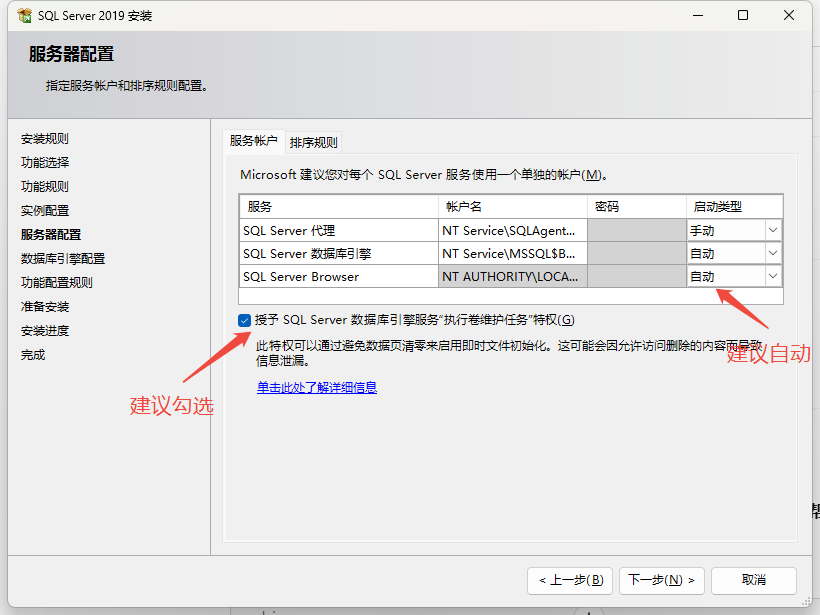Close the SQL Server 2019 安装 window
The height and width of the screenshot is (615, 820).
tap(789, 15)
